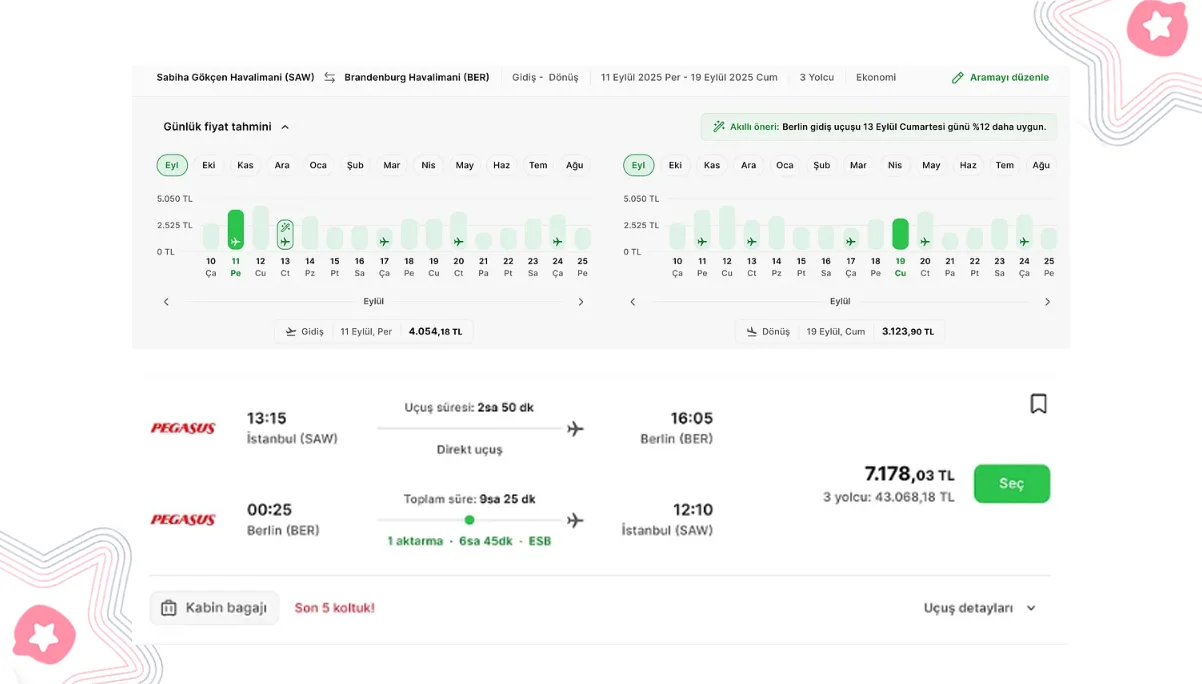Select the 20 Ct bar in return chart
Viewport: 1202px width, 684px height.
(925, 231)
